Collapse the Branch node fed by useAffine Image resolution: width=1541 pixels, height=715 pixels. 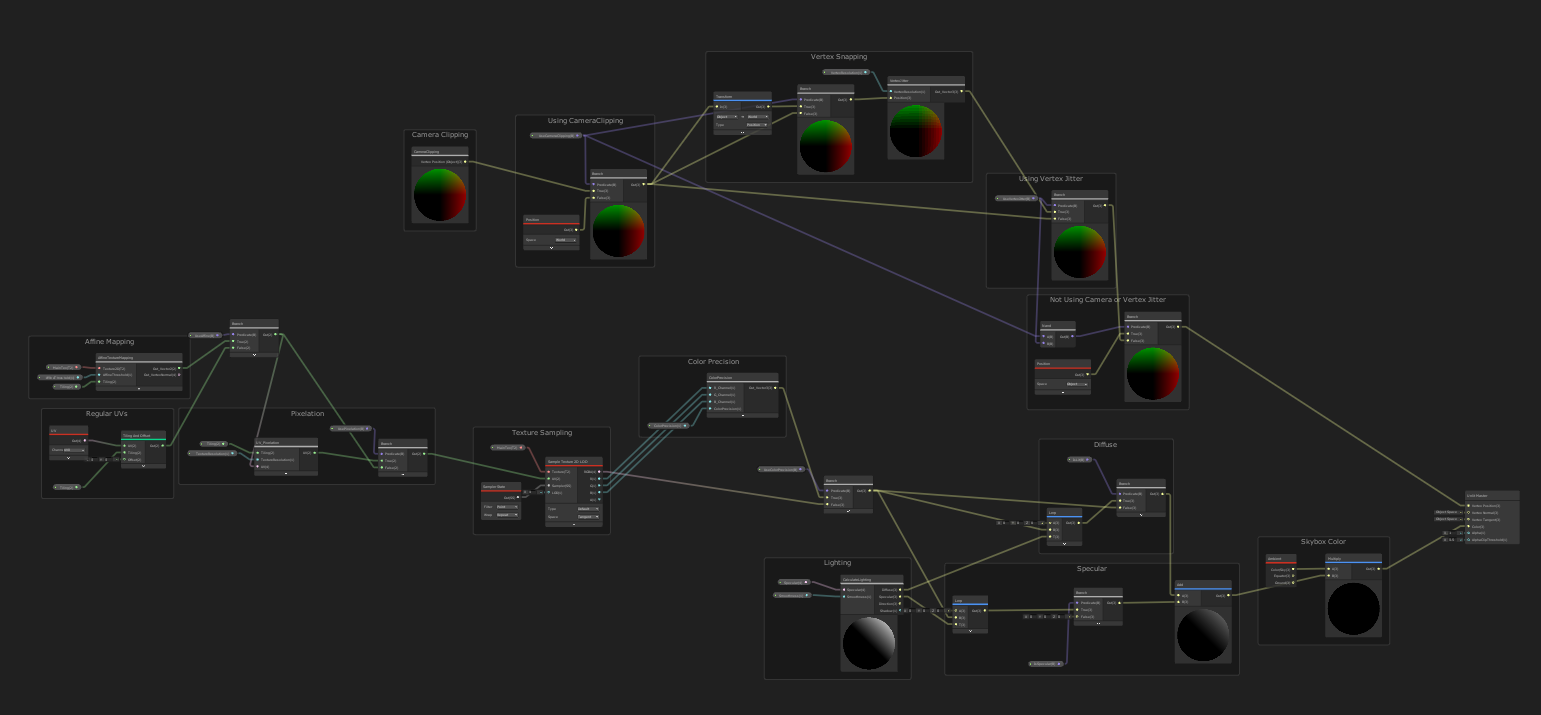coord(254,355)
